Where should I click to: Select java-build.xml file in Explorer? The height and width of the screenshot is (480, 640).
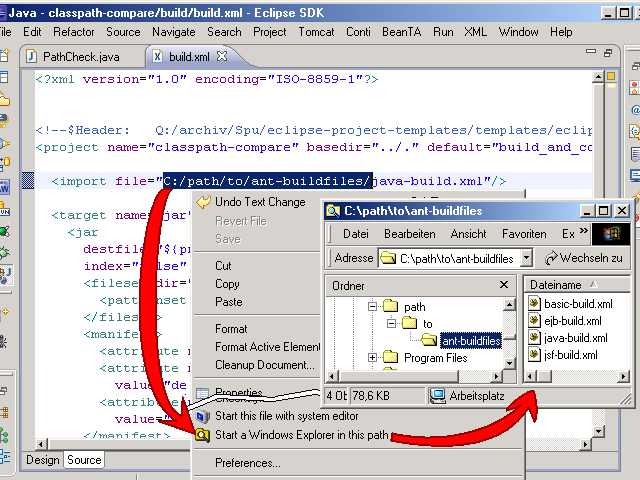click(576, 338)
